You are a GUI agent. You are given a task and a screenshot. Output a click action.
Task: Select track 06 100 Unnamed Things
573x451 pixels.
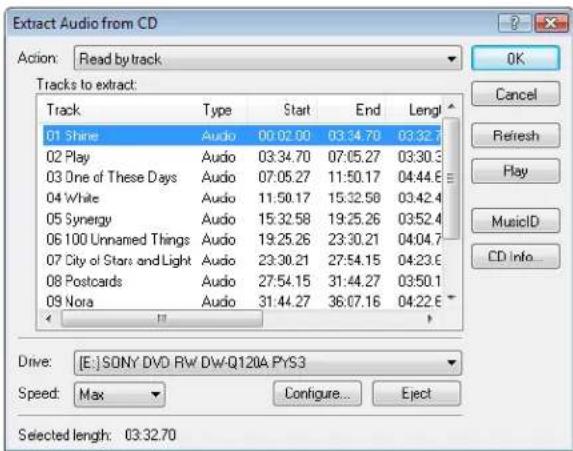pyautogui.click(x=242, y=240)
